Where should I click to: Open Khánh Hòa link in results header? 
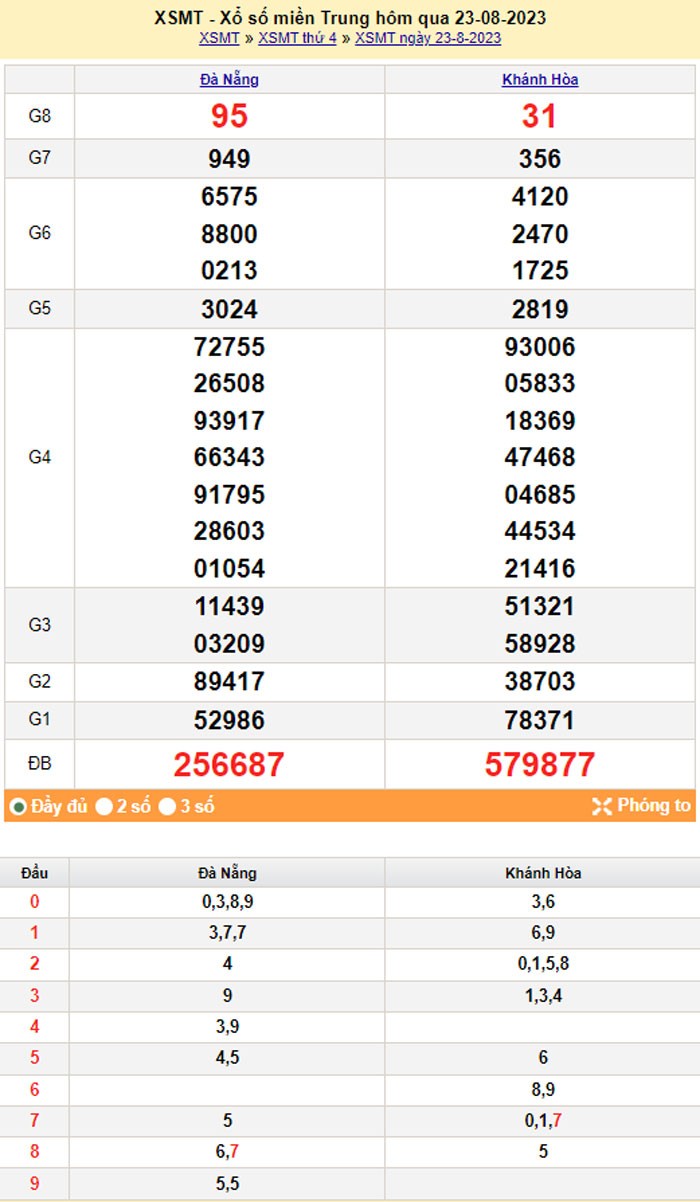tap(540, 80)
